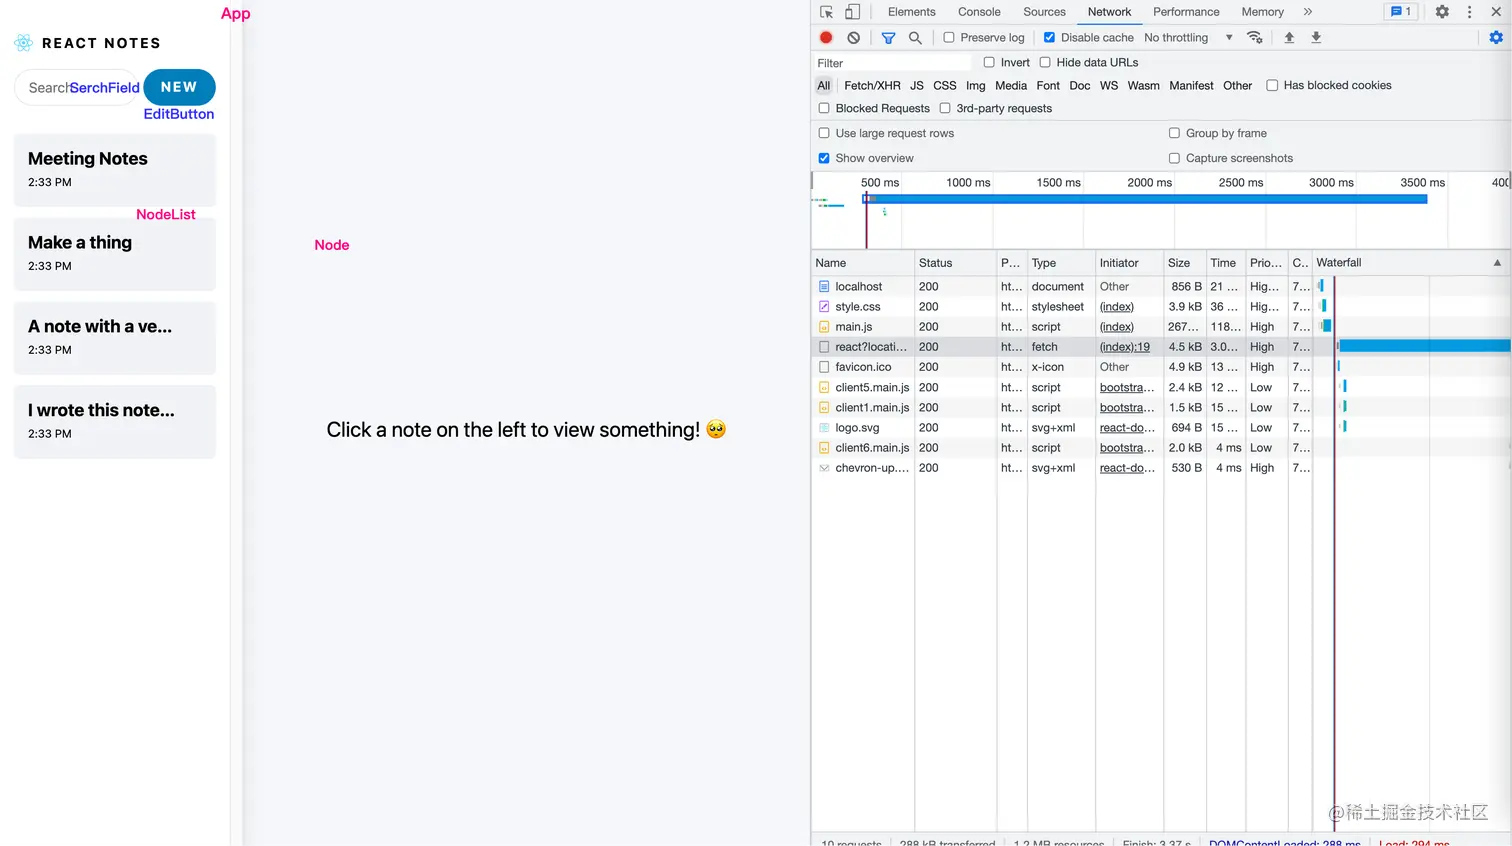The image size is (1512, 846).
Task: Open DevTools customize kebab menu
Action: coord(1469,12)
